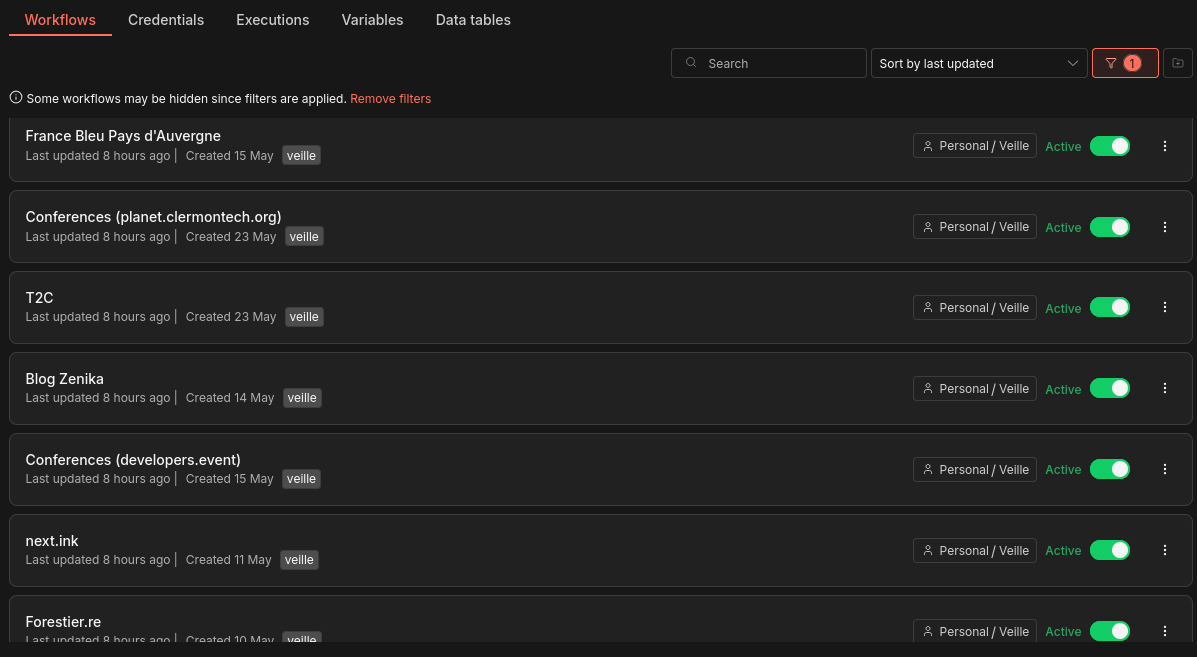Turn off the next.ink workflow switch
This screenshot has width=1197, height=657.
(1109, 550)
